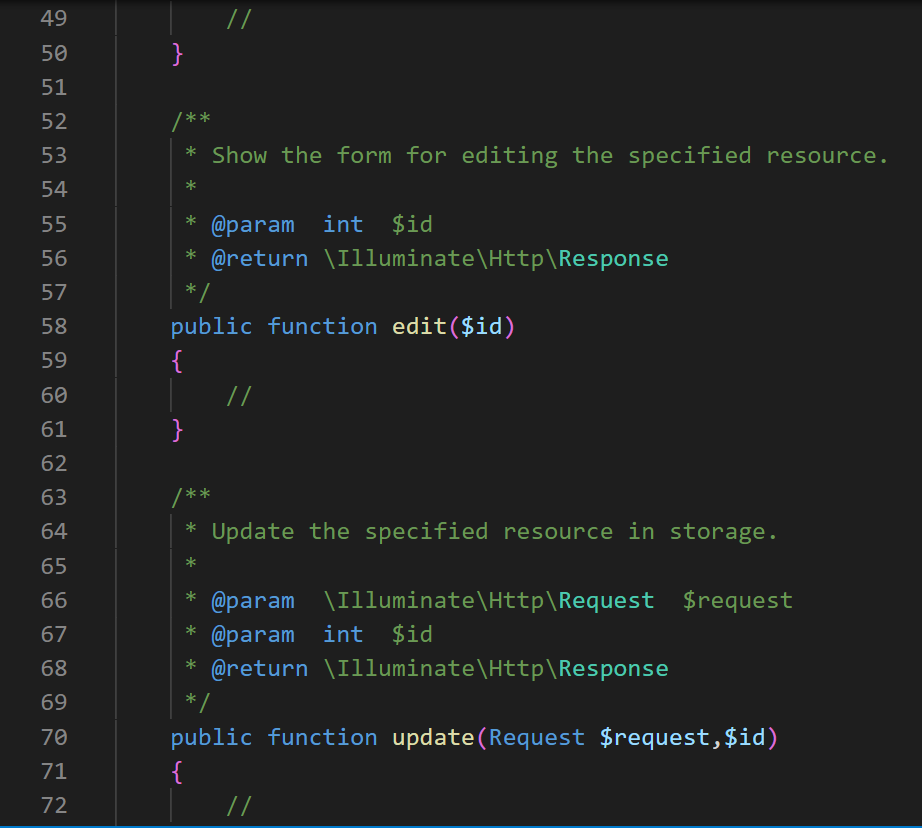Click the comment slashes on line 60
922x828 pixels.
tap(238, 396)
